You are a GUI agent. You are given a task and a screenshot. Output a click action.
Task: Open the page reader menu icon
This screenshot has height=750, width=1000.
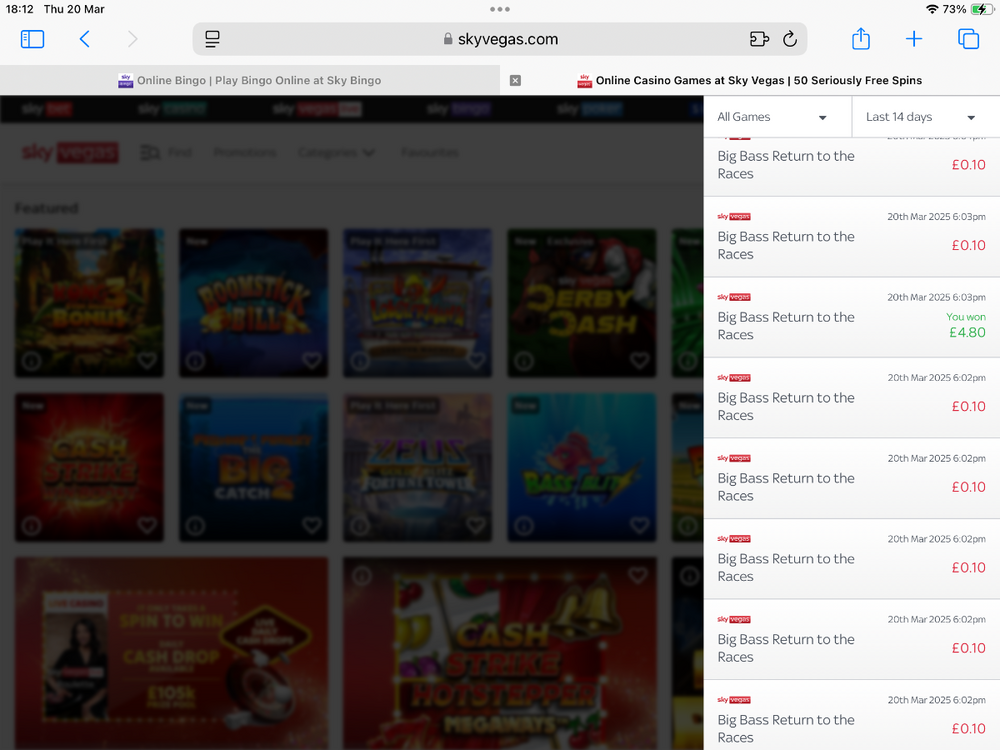[212, 39]
